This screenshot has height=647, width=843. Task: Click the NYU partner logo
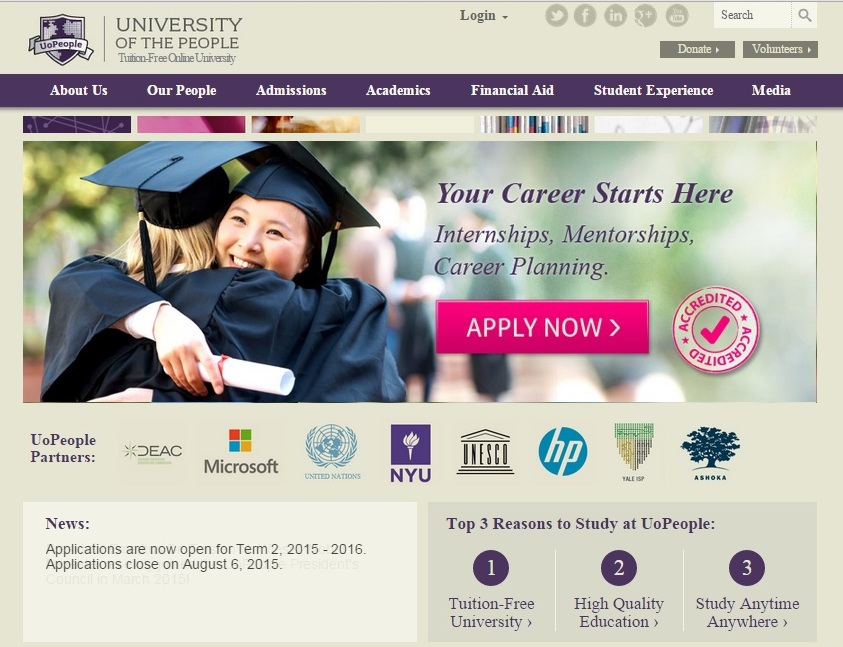410,453
